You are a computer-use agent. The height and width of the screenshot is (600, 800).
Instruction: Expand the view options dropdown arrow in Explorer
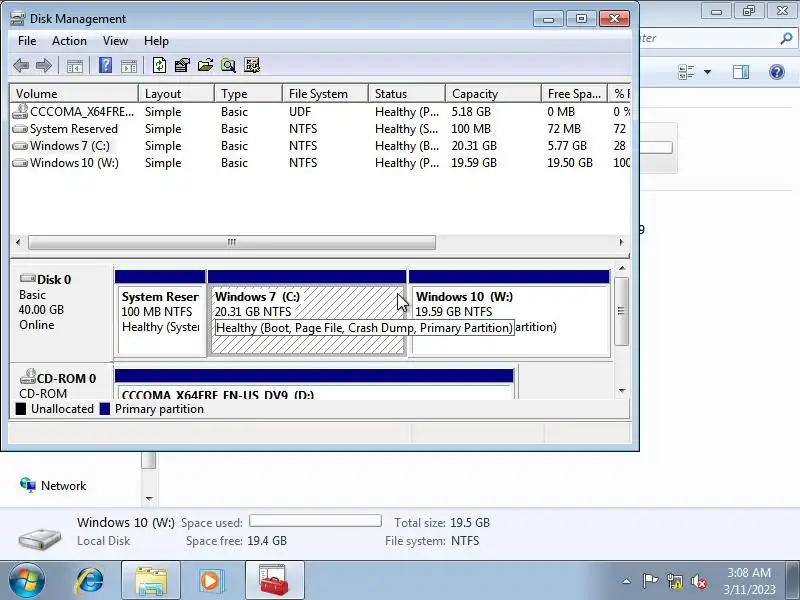coord(708,72)
